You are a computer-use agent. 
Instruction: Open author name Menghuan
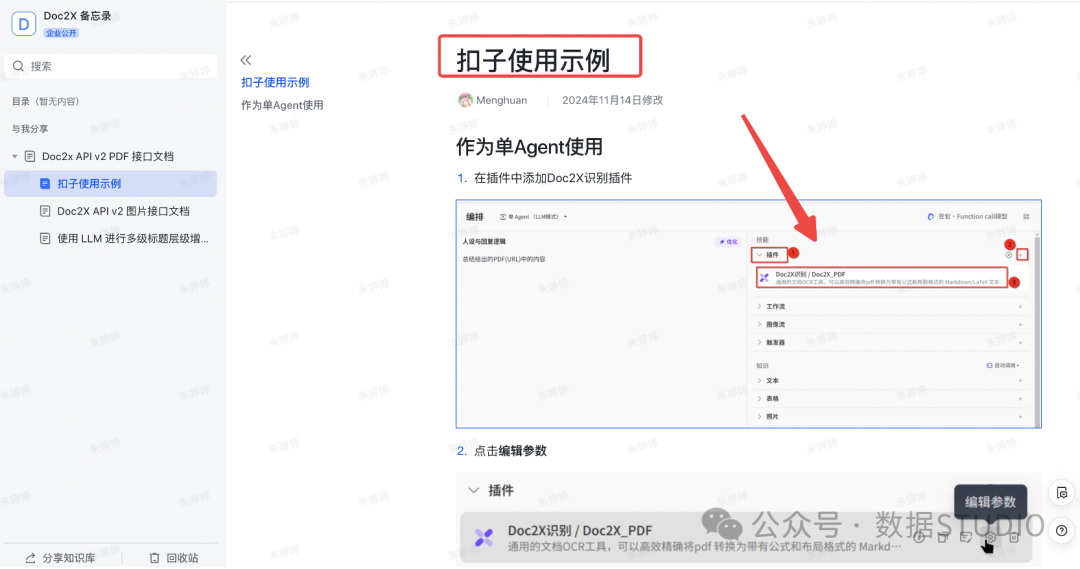pyautogui.click(x=501, y=101)
